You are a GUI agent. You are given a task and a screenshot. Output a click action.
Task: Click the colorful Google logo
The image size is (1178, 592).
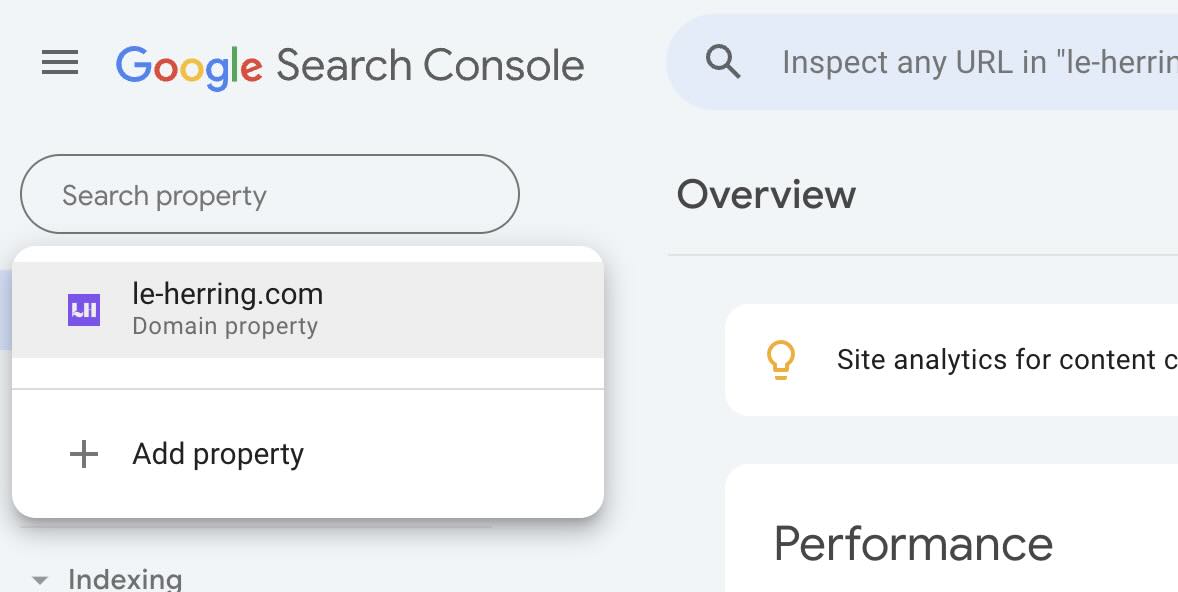pyautogui.click(x=189, y=66)
